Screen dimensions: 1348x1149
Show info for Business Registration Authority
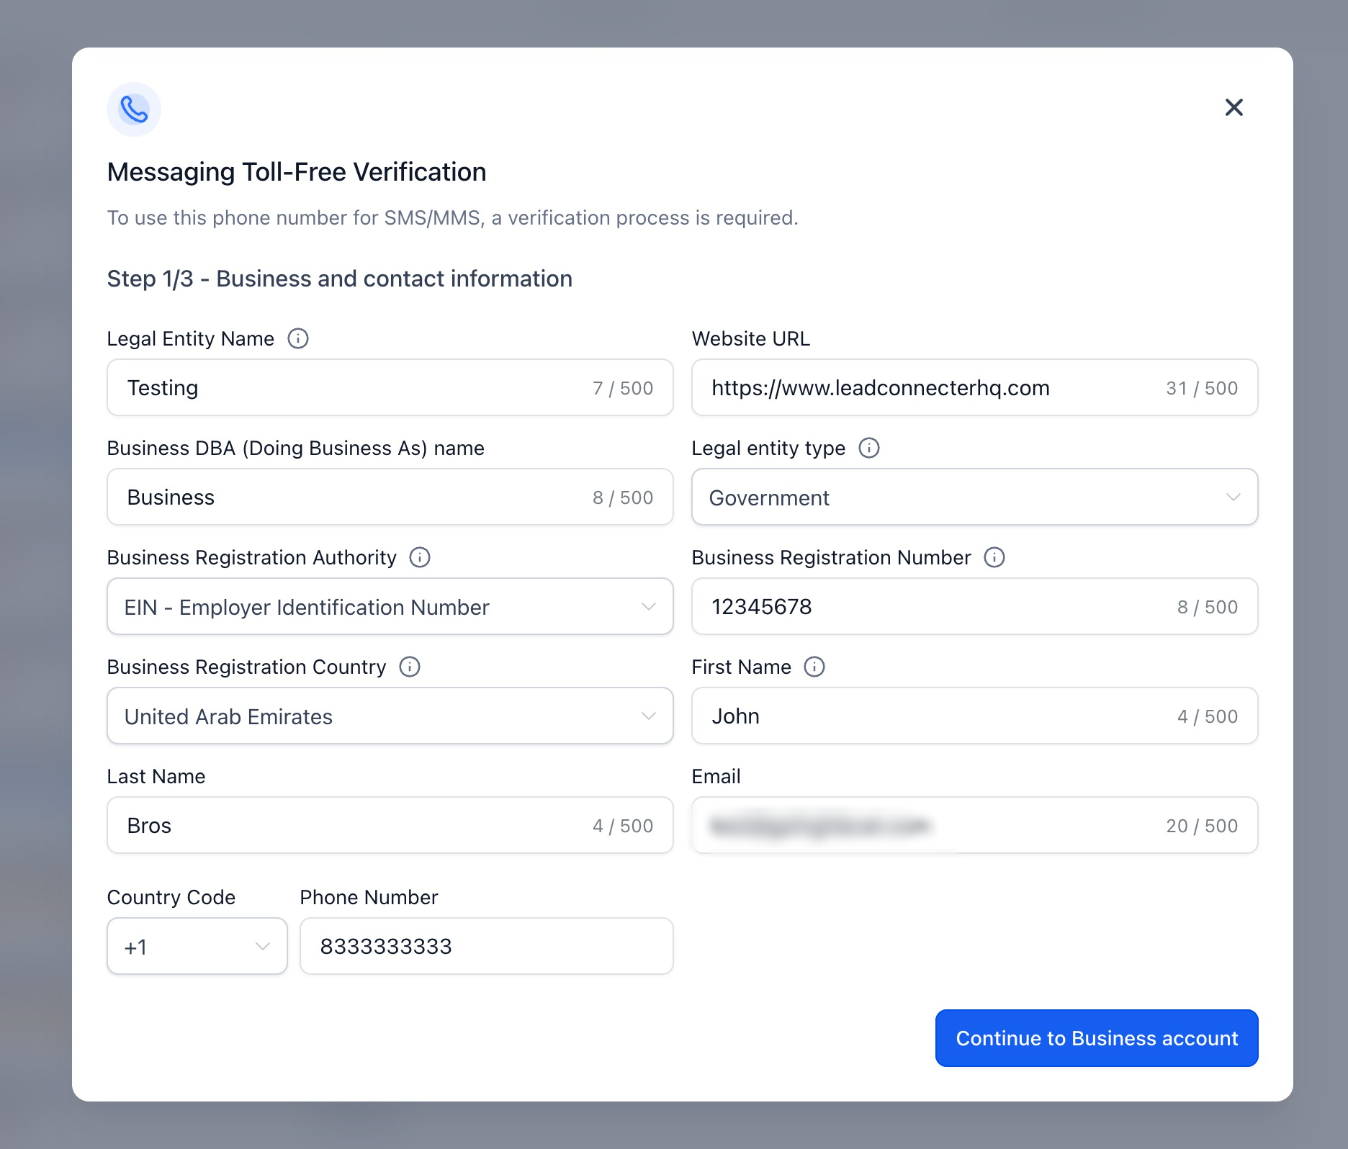[420, 558]
